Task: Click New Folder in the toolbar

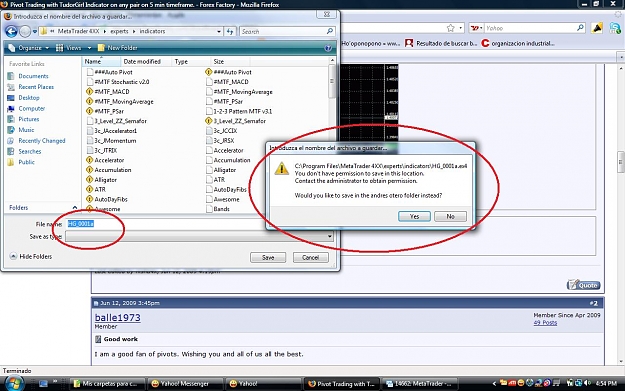Action: 118,48
